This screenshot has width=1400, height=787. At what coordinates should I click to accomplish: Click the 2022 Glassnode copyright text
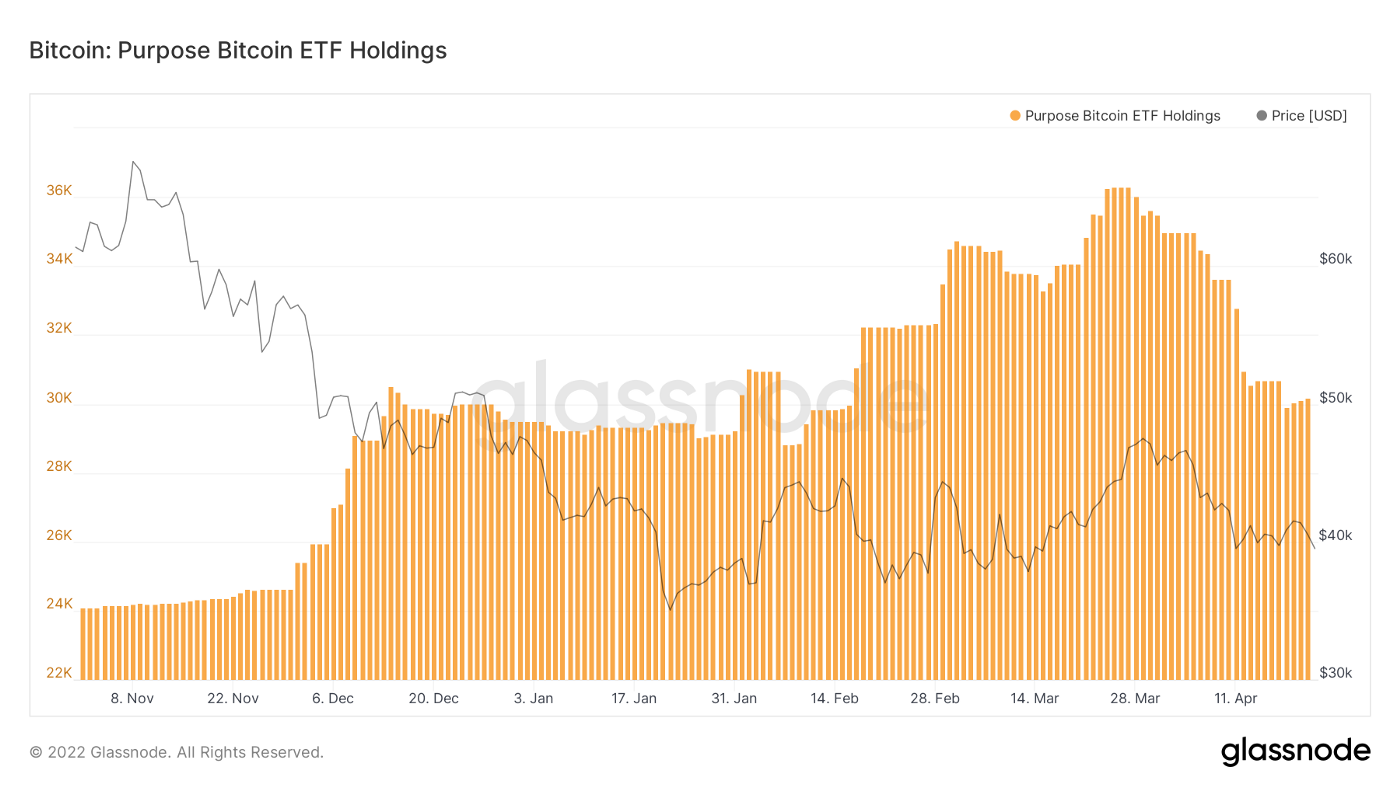click(176, 752)
